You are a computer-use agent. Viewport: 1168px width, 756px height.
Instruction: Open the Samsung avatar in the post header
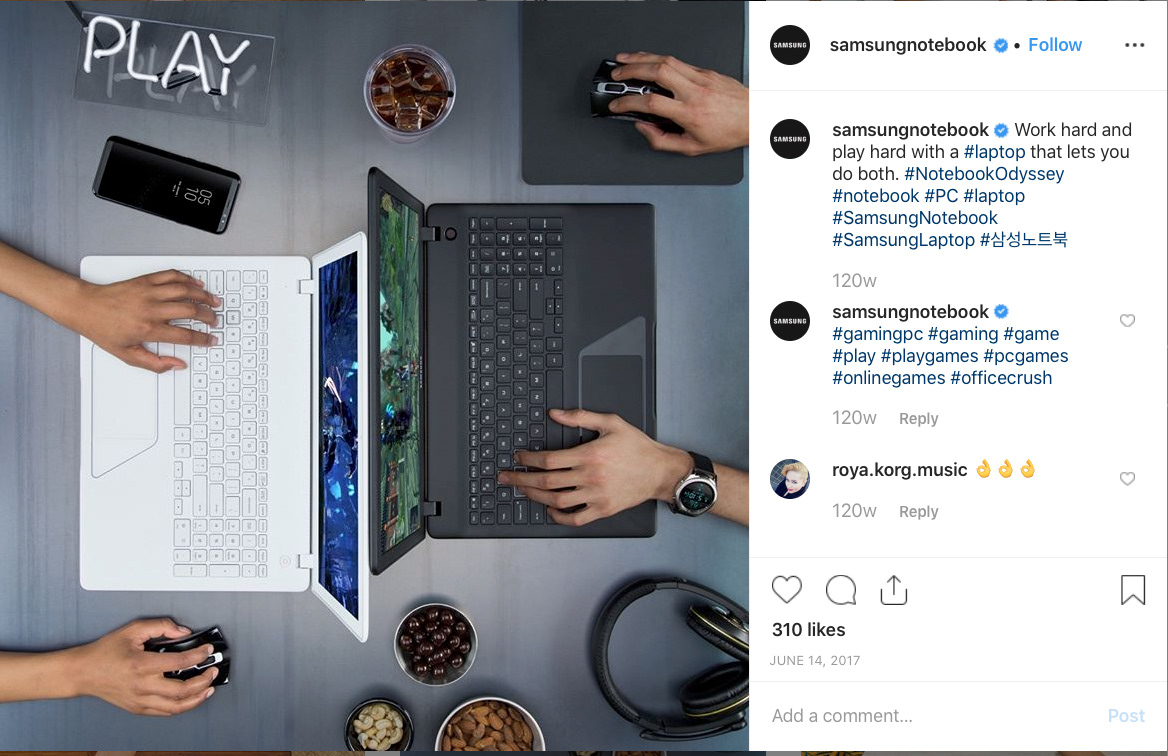click(x=790, y=45)
